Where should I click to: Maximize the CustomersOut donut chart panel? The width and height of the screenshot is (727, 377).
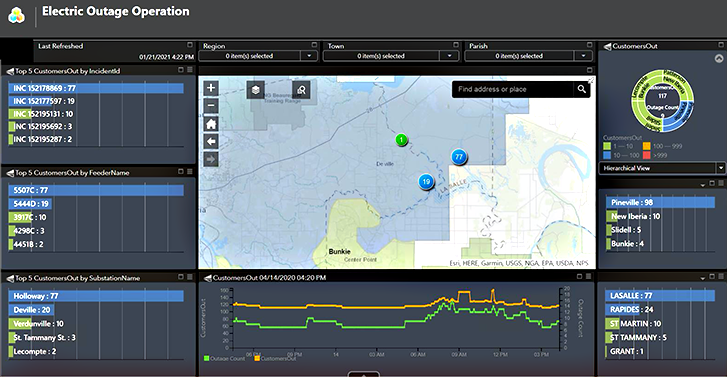point(721,45)
